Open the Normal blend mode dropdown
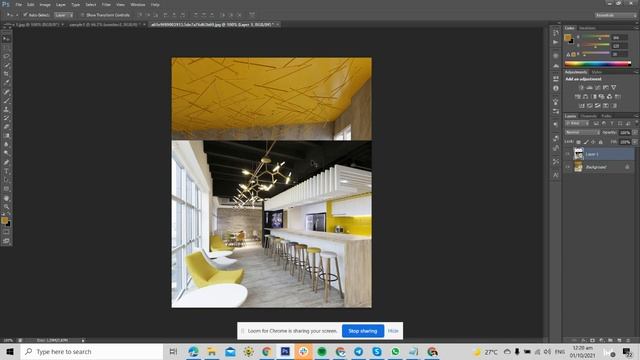640x360 pixels. pos(582,133)
